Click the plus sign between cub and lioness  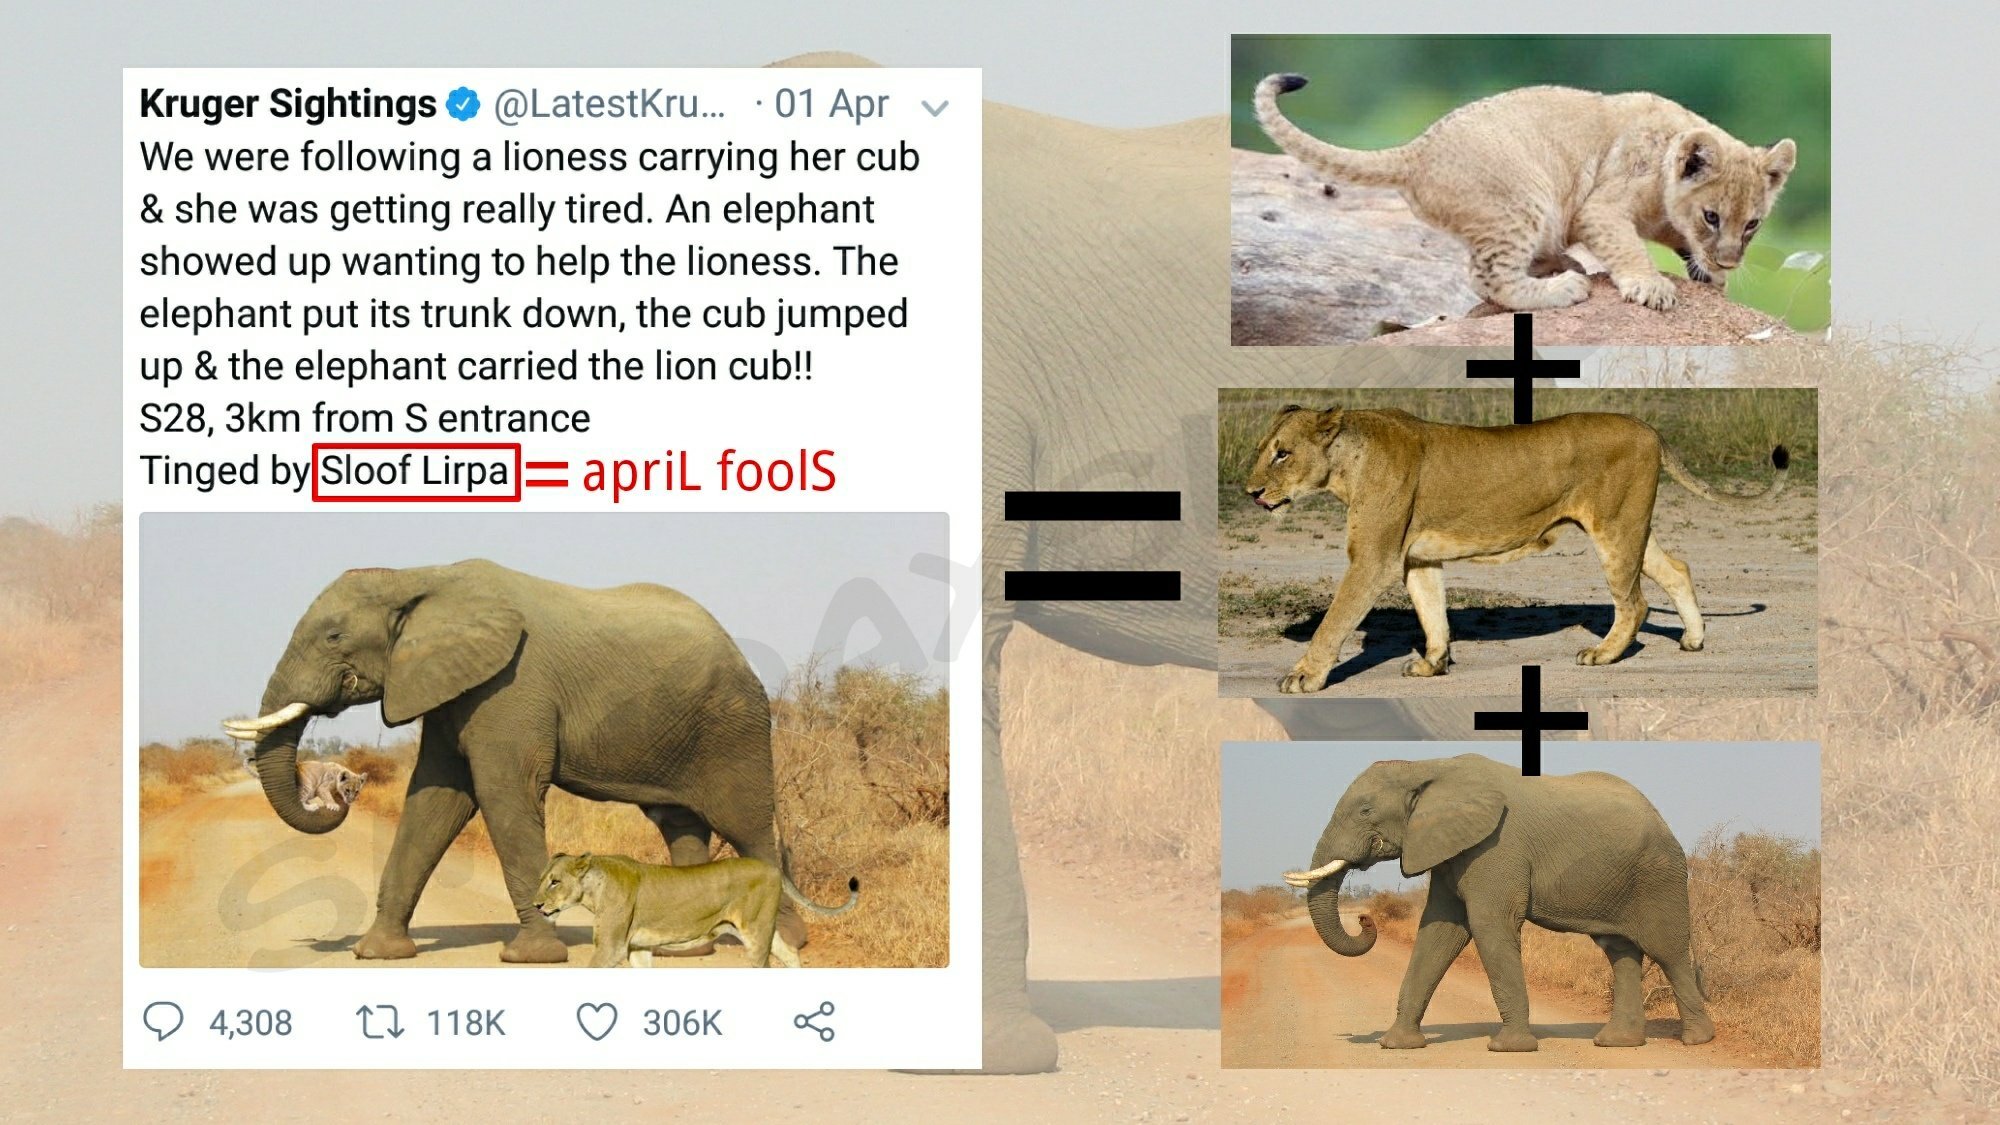(1523, 368)
